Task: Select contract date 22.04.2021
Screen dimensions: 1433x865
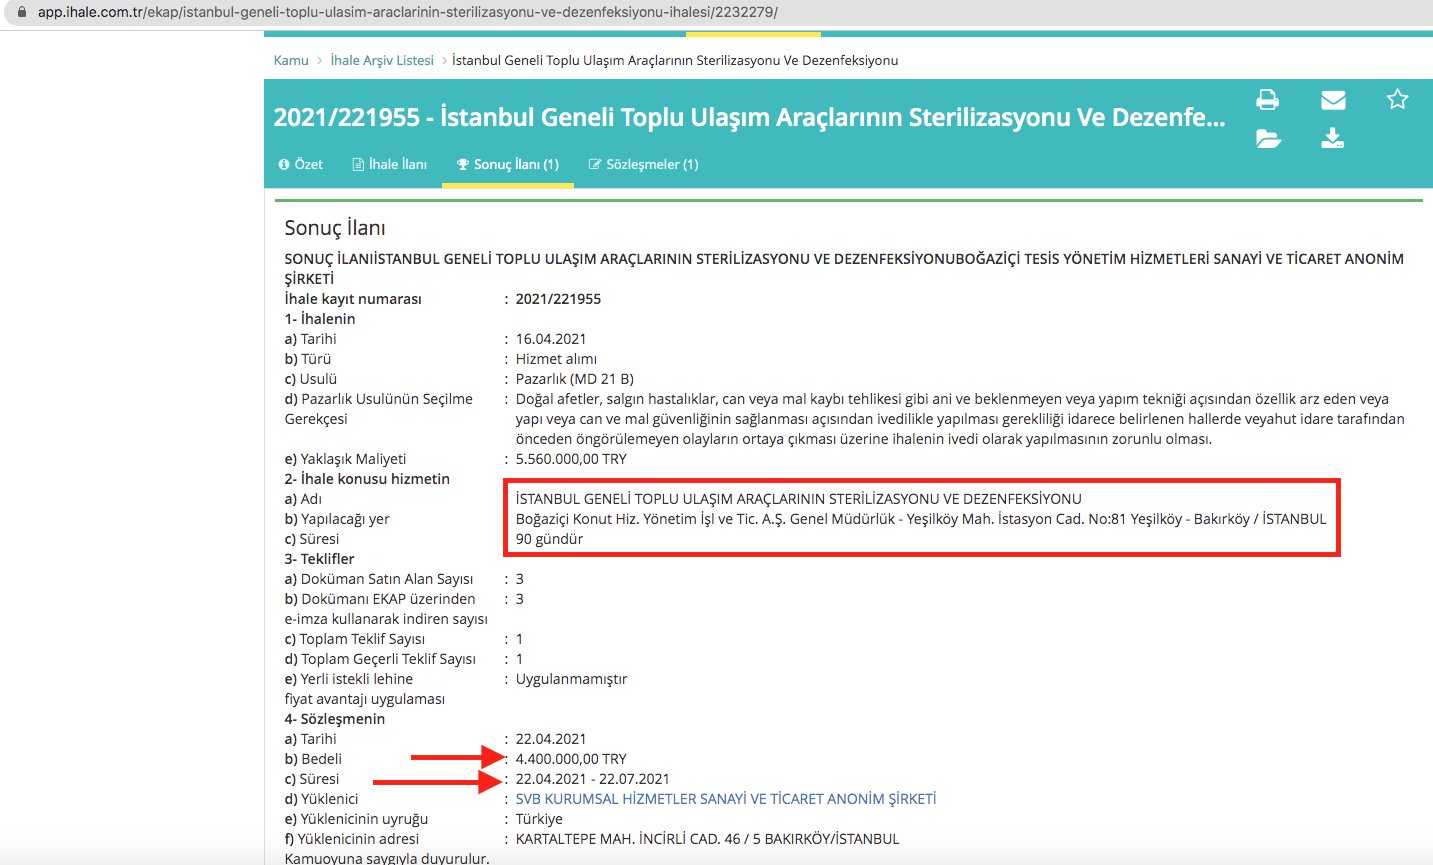Action: click(x=551, y=739)
